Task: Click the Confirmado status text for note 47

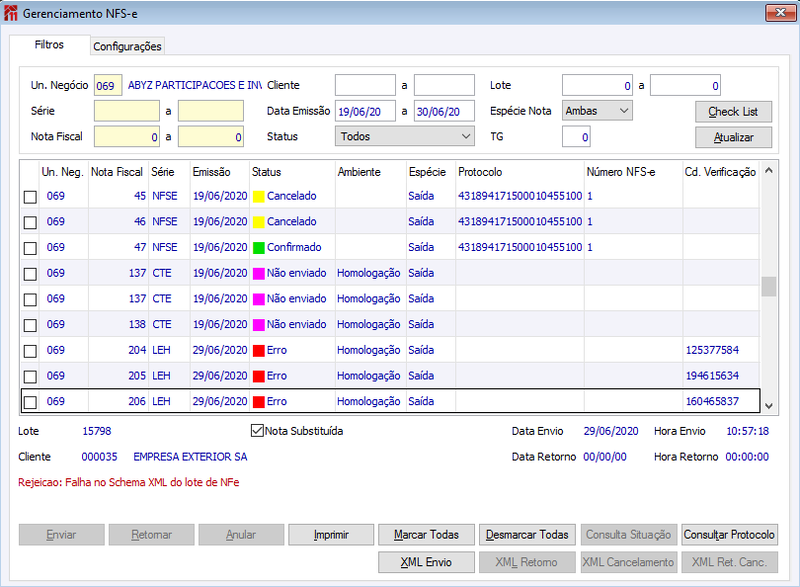Action: [294, 247]
